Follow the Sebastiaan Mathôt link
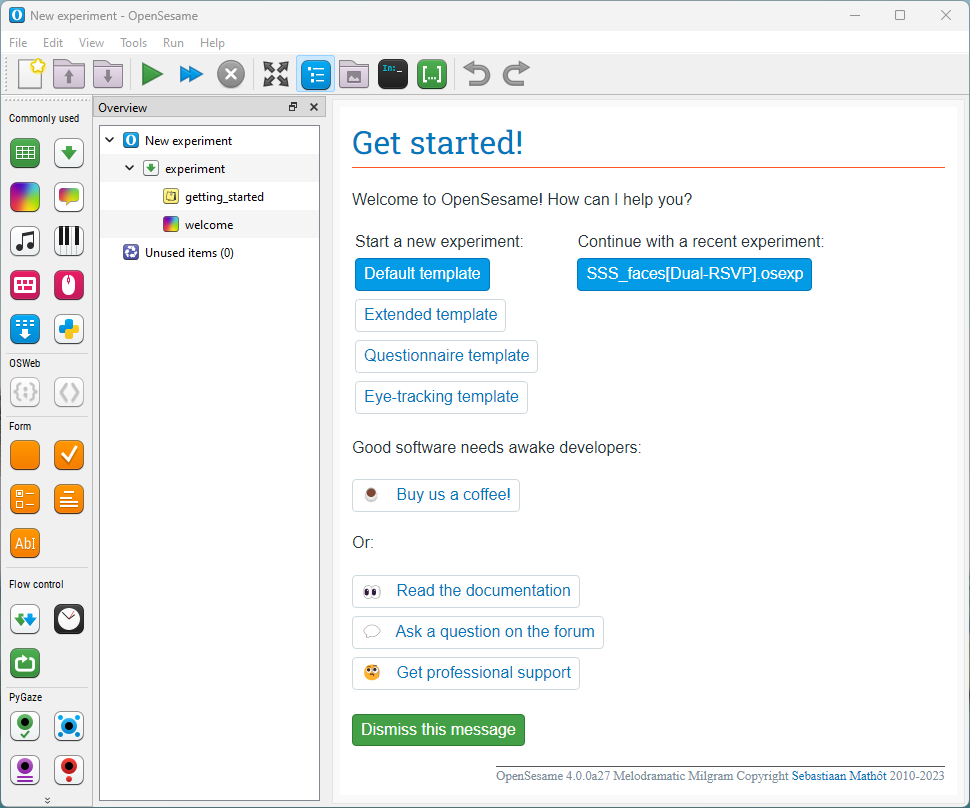The width and height of the screenshot is (970, 808). click(839, 776)
